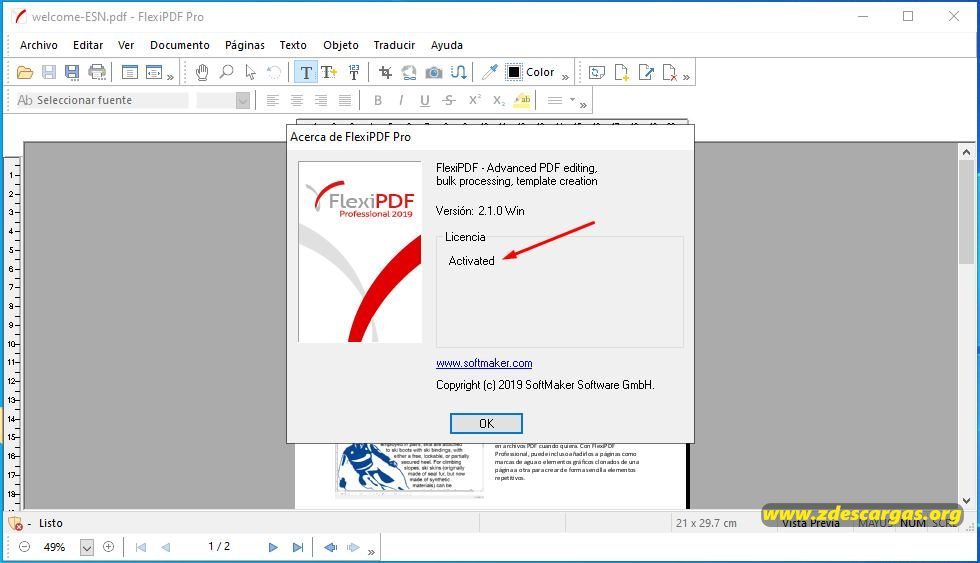
Task: Click the vertical scrollbar down arrow
Action: 966,501
